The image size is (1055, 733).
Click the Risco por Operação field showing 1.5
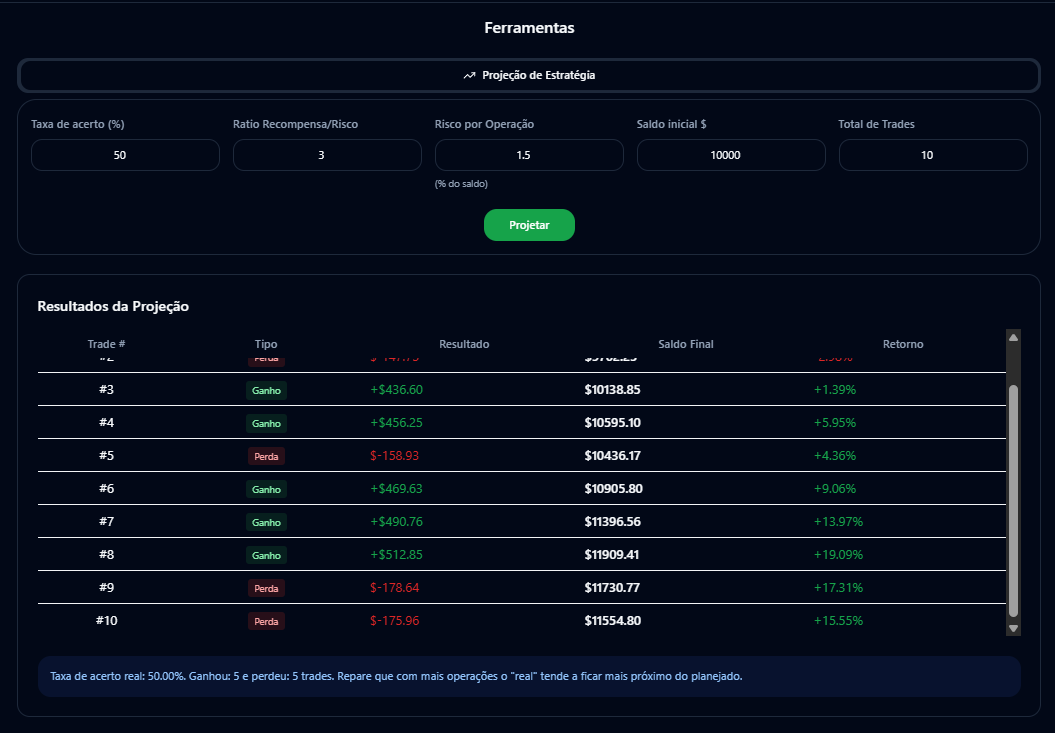coord(529,155)
